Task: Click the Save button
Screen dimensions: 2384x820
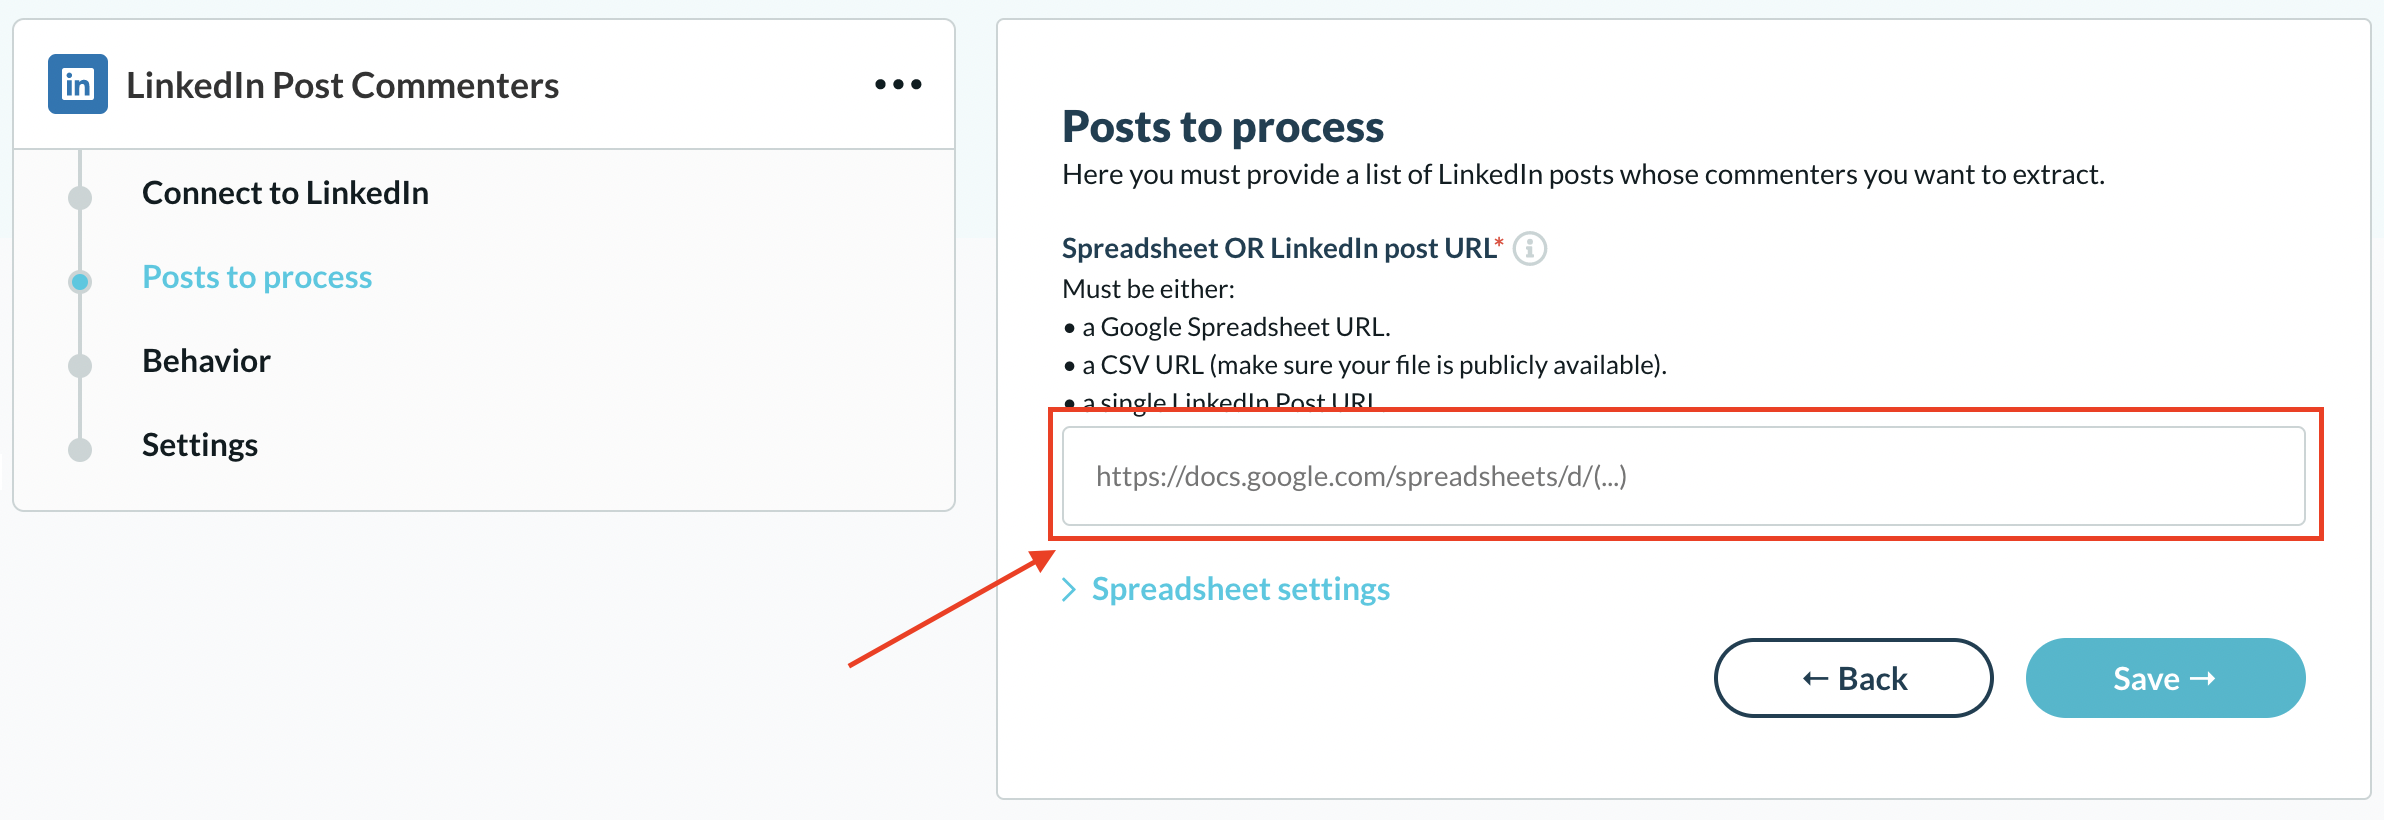Action: coord(2165,678)
